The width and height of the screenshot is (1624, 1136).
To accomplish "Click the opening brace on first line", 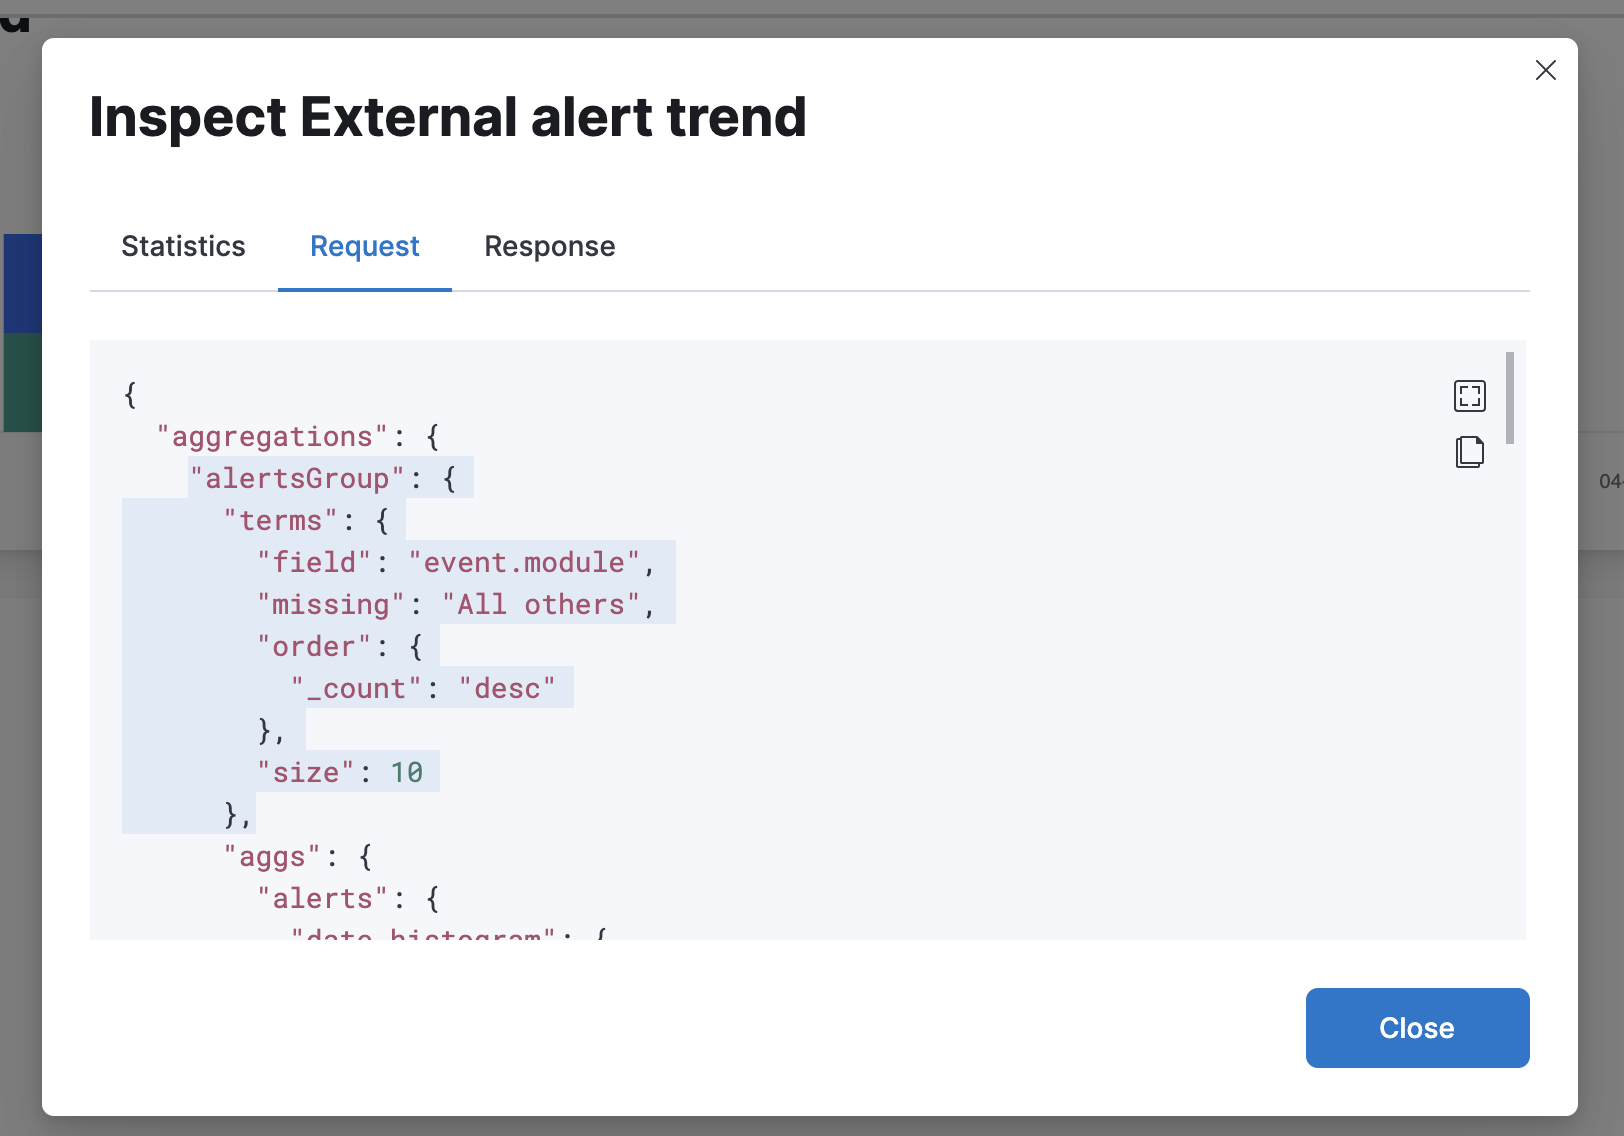I will 130,395.
